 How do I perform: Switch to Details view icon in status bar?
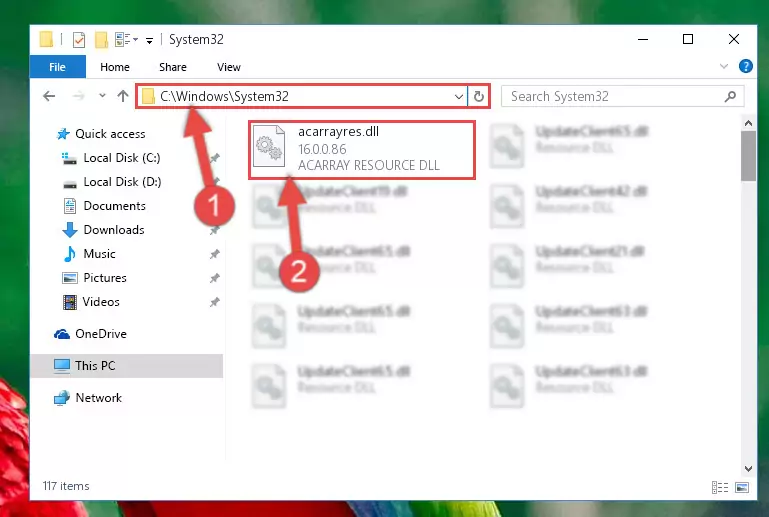click(x=719, y=487)
